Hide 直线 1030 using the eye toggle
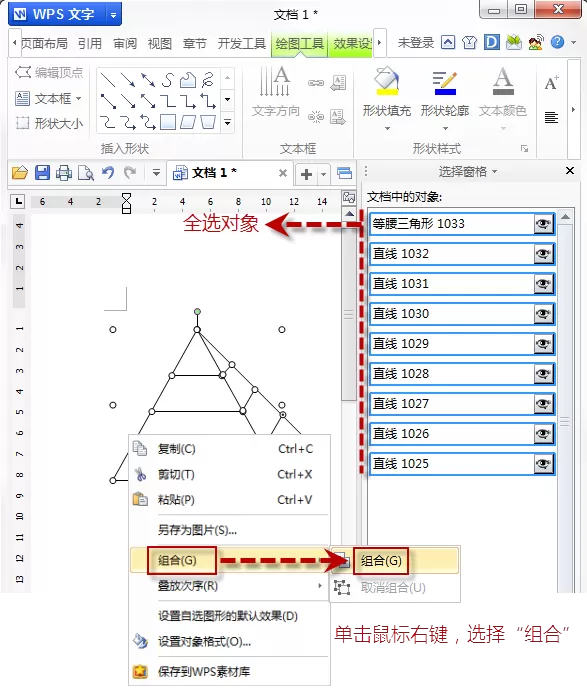Viewport: 587px width, 688px height. pos(543,314)
